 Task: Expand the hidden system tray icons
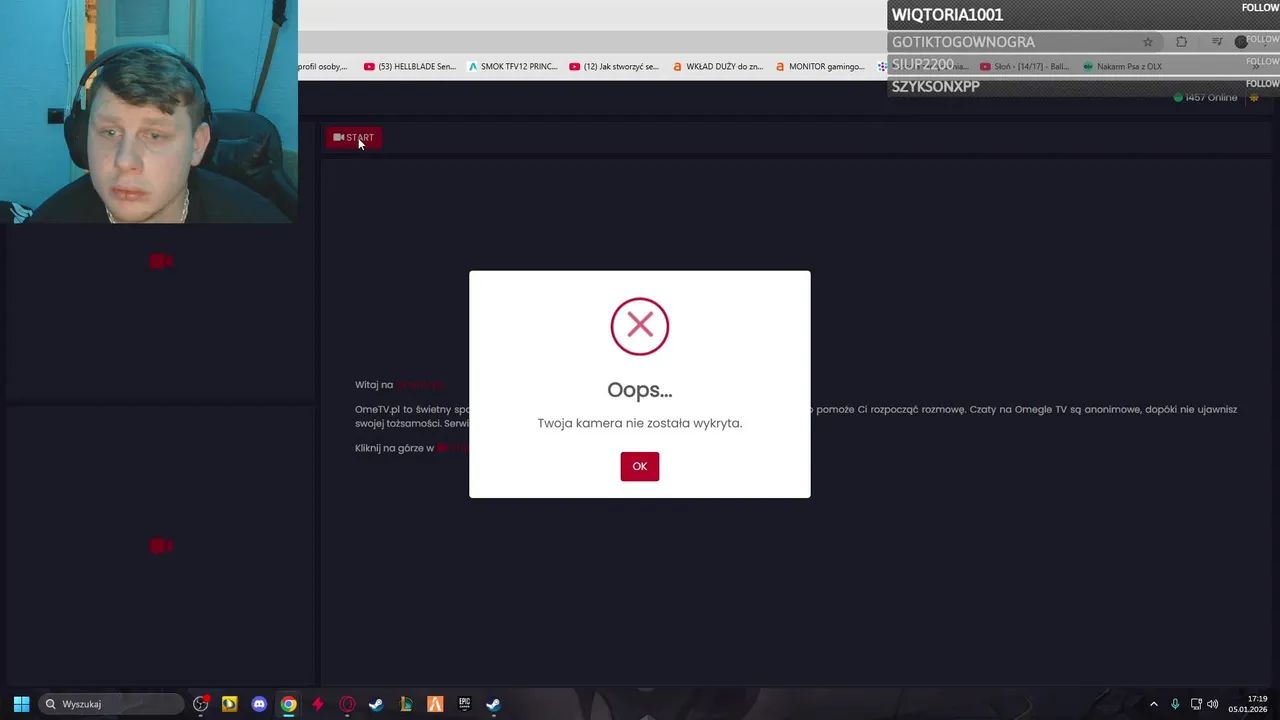(1154, 704)
